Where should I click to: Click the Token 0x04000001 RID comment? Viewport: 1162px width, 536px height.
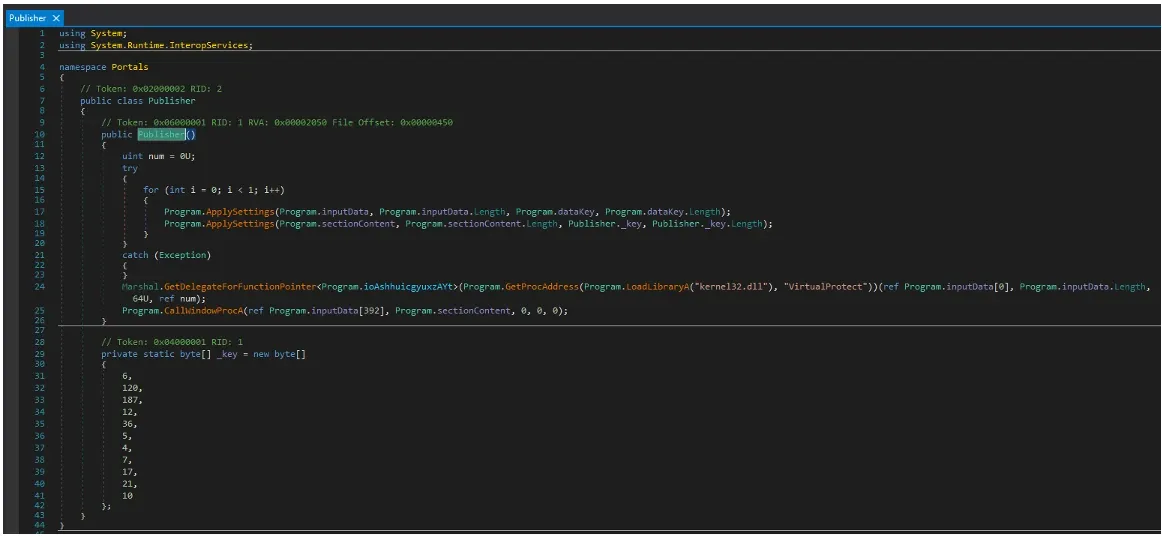click(172, 342)
